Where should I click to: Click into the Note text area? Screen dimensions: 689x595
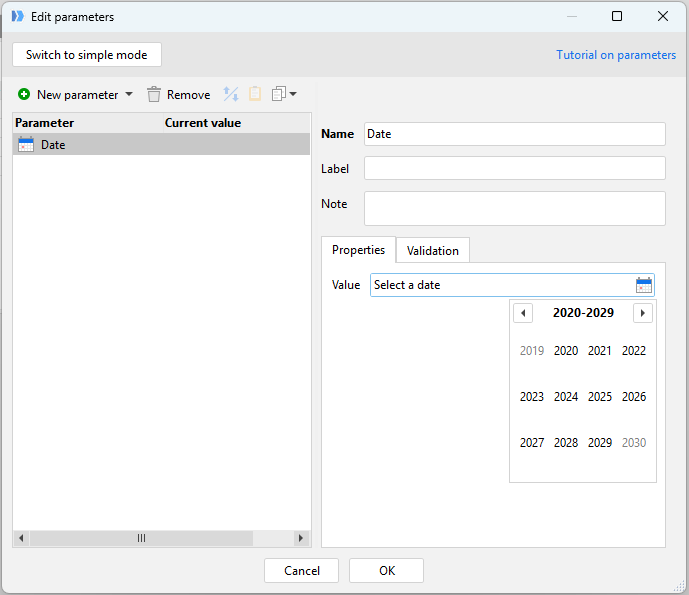tap(515, 208)
